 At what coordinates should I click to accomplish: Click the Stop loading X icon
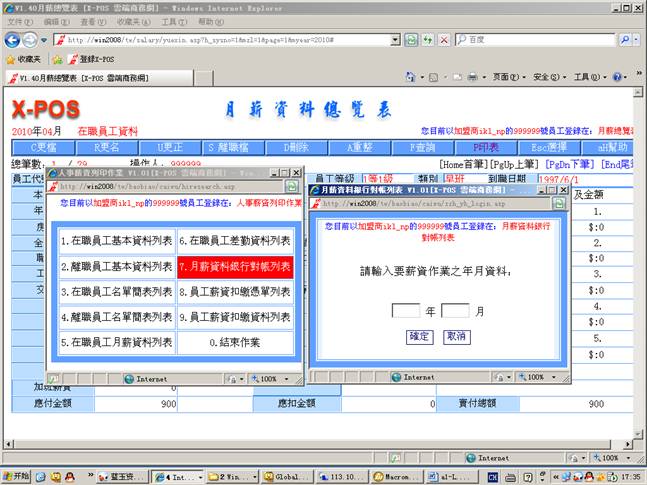(x=443, y=40)
